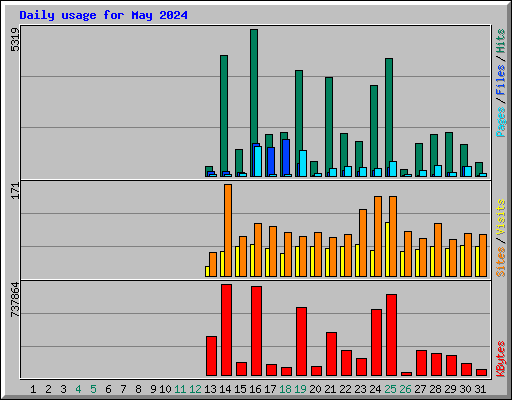The image size is (512, 400).
Task: Click the blue Files bar for day 18
Action: 286,157
